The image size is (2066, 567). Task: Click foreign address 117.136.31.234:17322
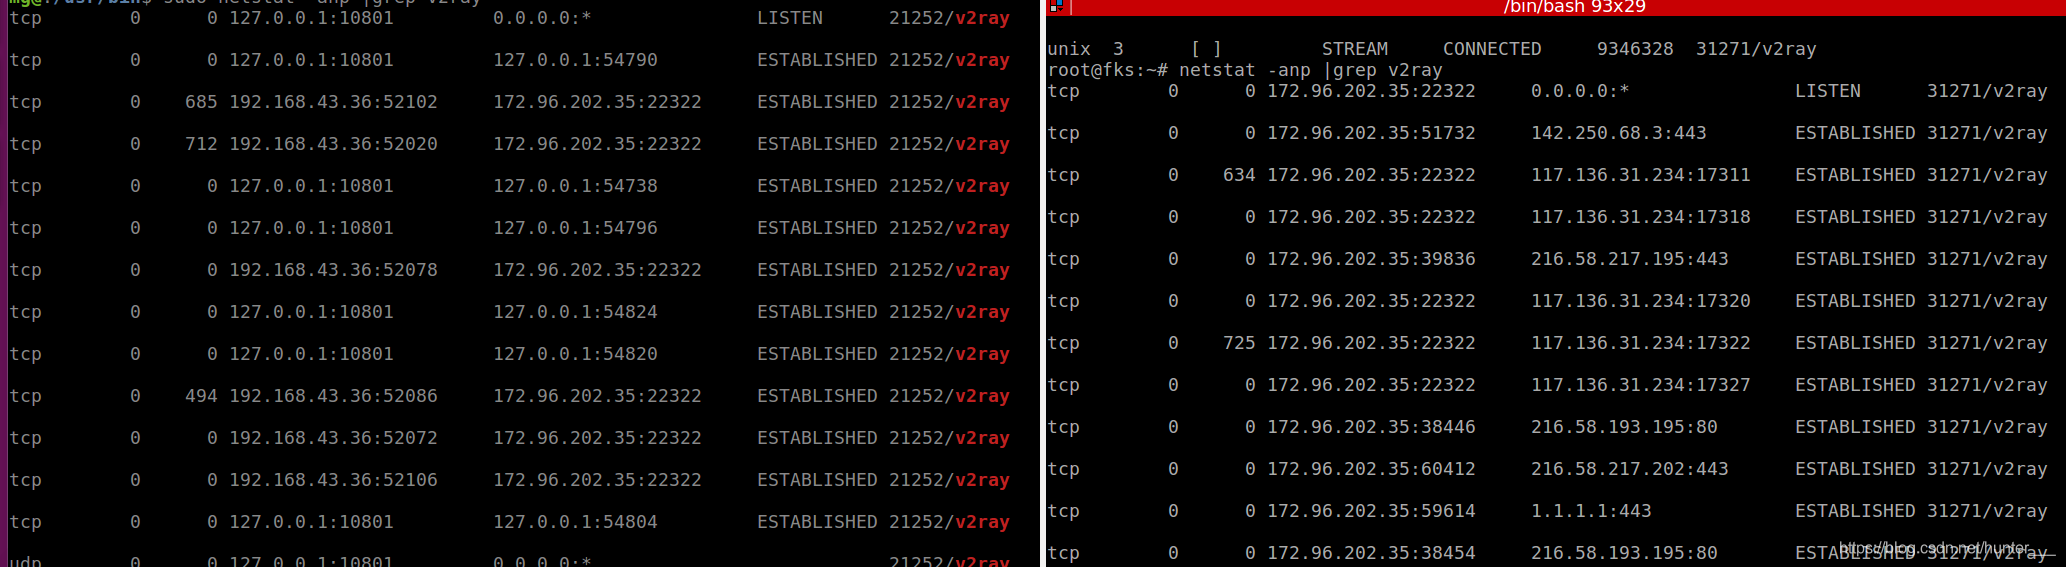click(x=1641, y=343)
